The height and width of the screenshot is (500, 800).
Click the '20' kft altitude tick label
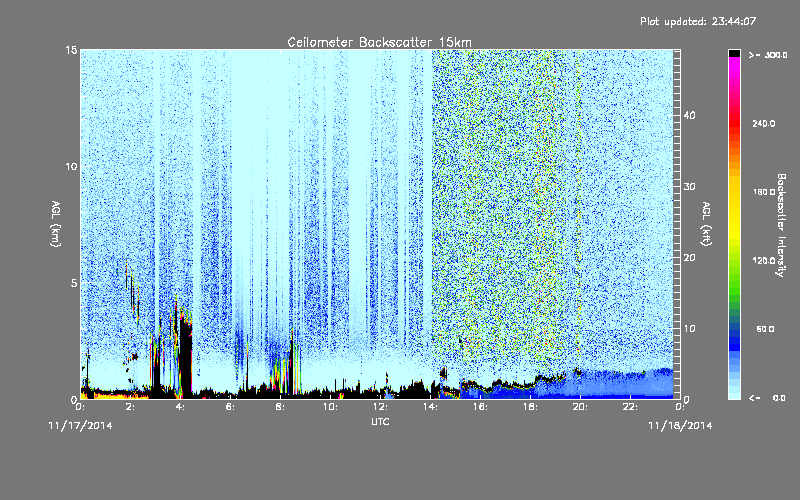click(689, 258)
